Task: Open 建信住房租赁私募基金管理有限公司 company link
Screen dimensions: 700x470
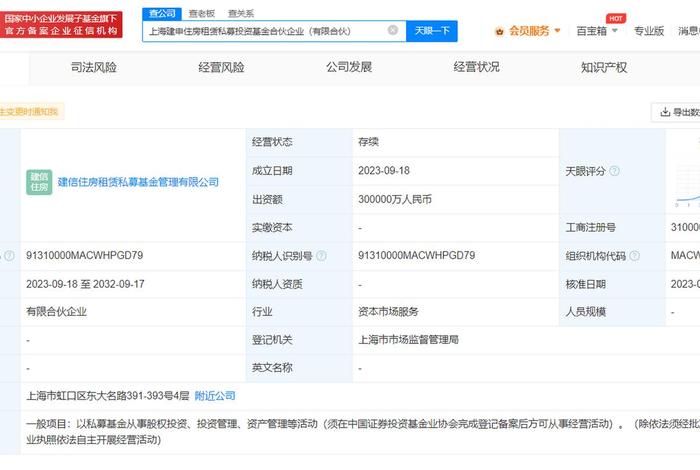Action: tap(138, 182)
